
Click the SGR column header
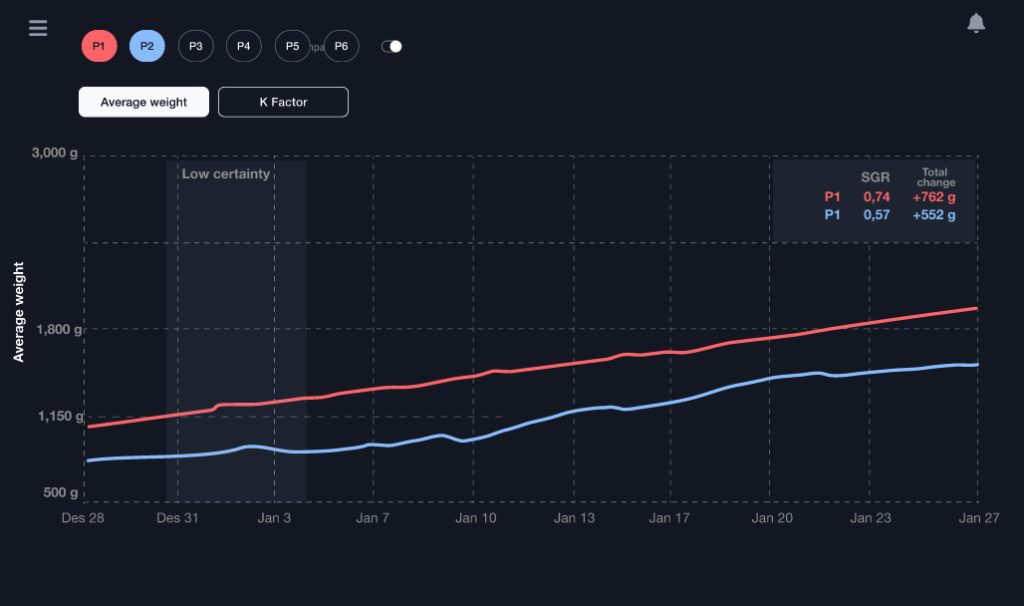coord(875,177)
